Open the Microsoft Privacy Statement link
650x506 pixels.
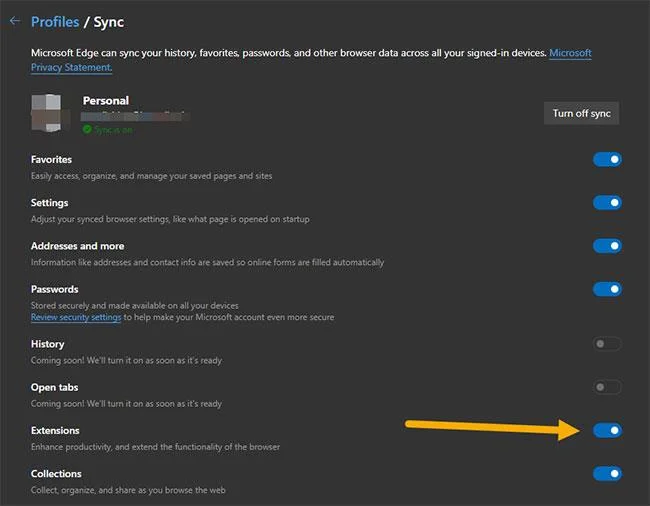point(311,60)
